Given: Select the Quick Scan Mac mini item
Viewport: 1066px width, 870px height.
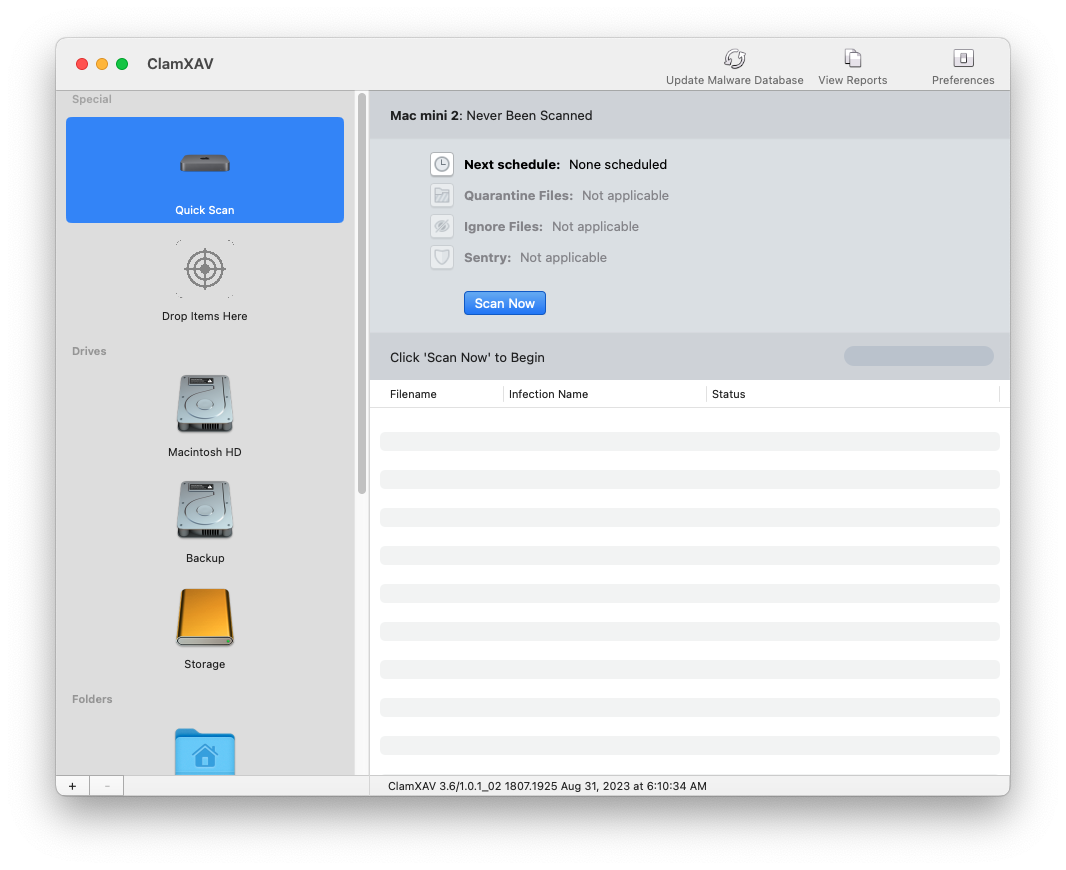Looking at the screenshot, I should [x=205, y=170].
